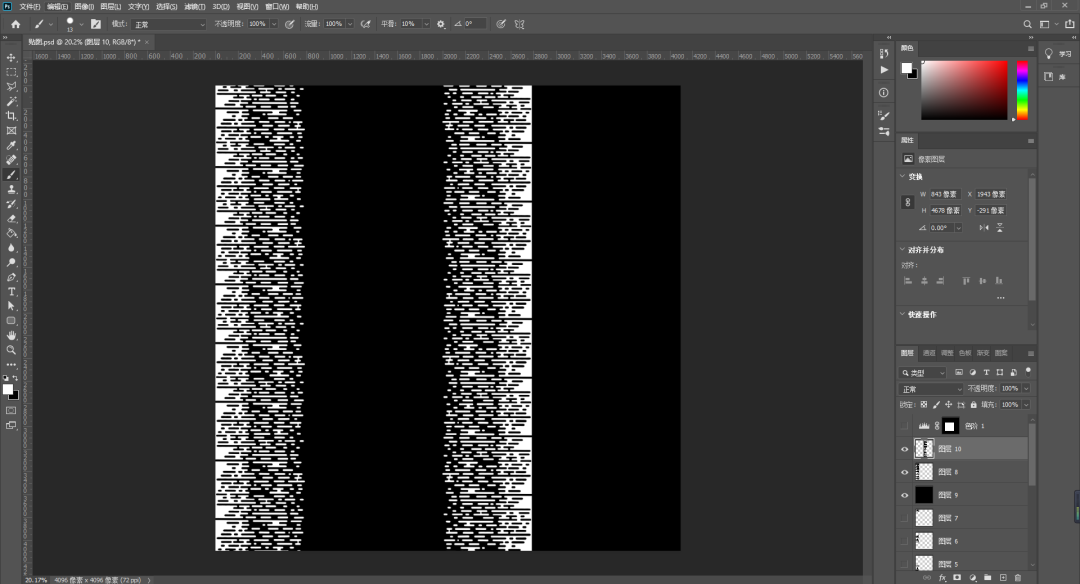The height and width of the screenshot is (584, 1080).
Task: Click the foreground color swatch in toolbox
Action: (x=8, y=389)
